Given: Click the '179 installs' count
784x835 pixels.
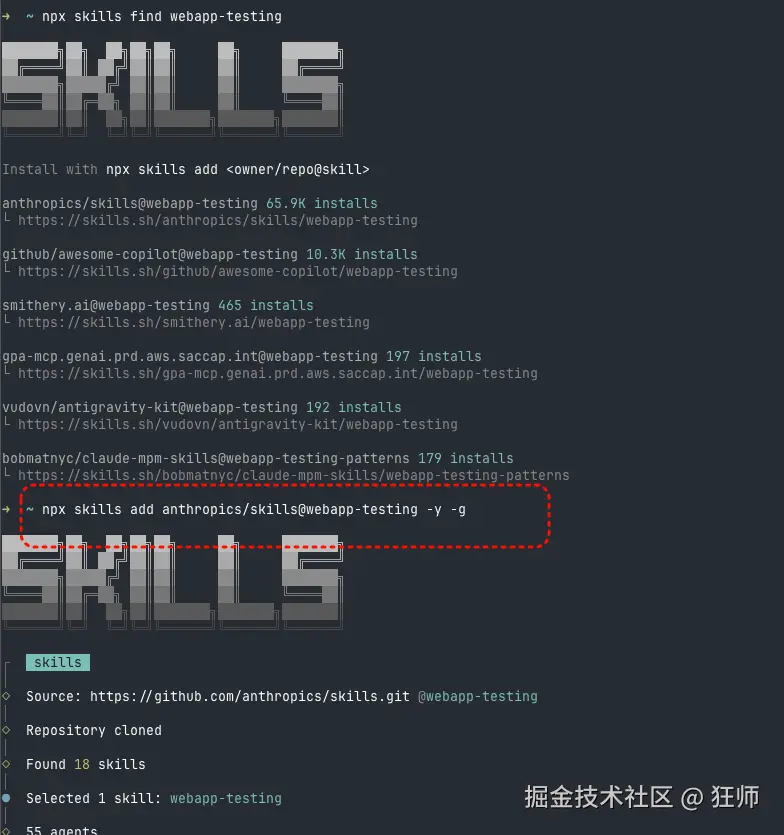Looking at the screenshot, I should (x=466, y=459).
